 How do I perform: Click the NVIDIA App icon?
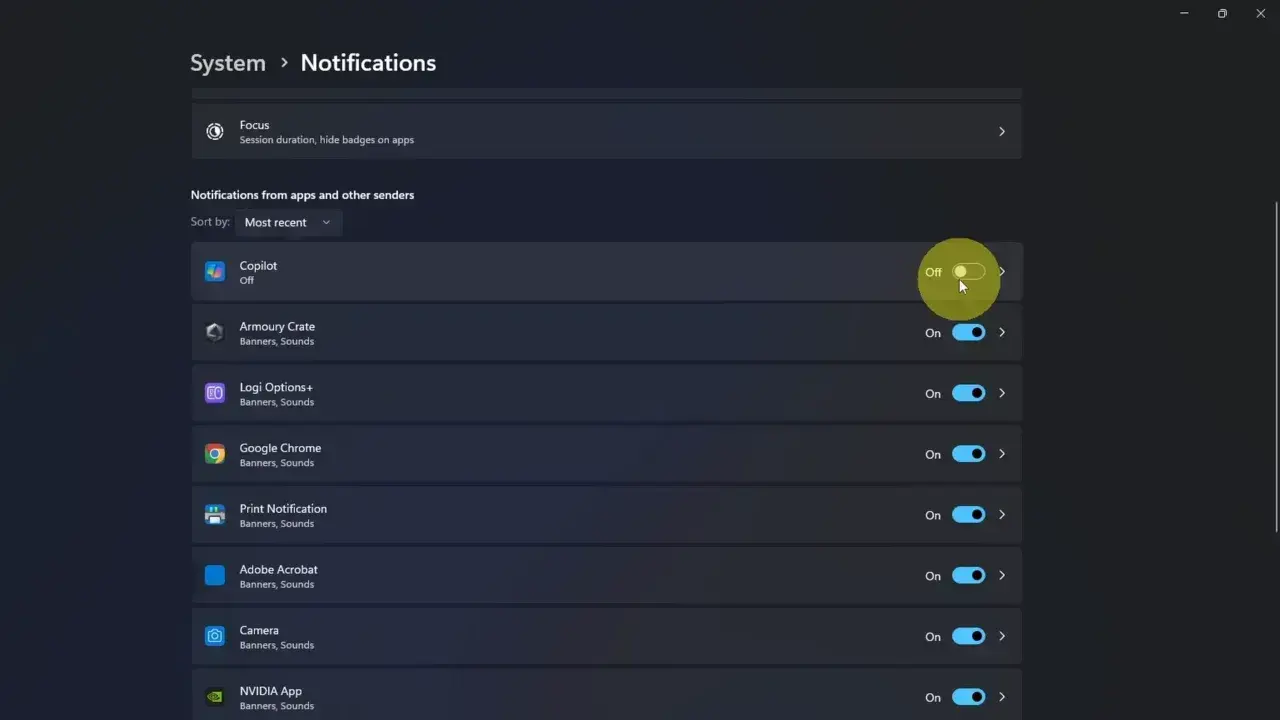tap(215, 697)
